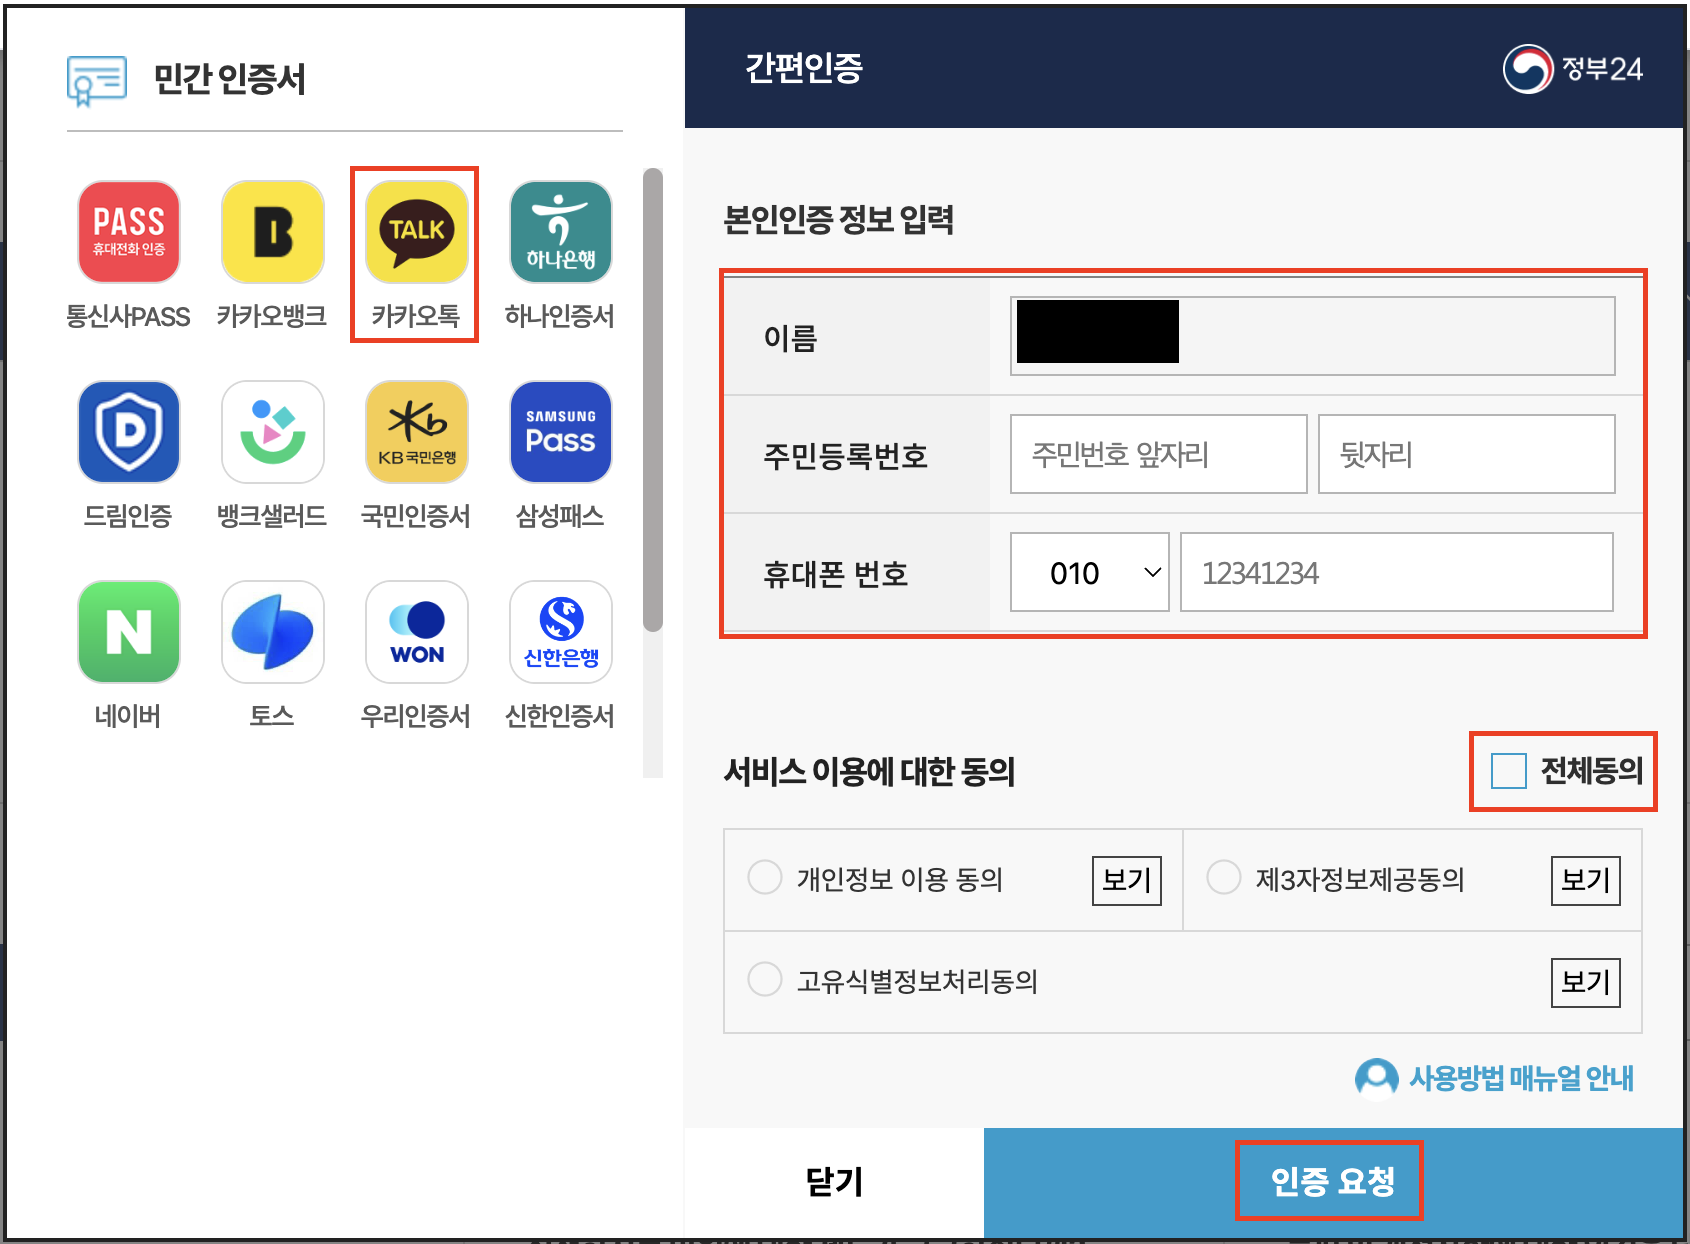Submit with the 인증 요청 button
This screenshot has width=1690, height=1244.
click(x=1332, y=1182)
